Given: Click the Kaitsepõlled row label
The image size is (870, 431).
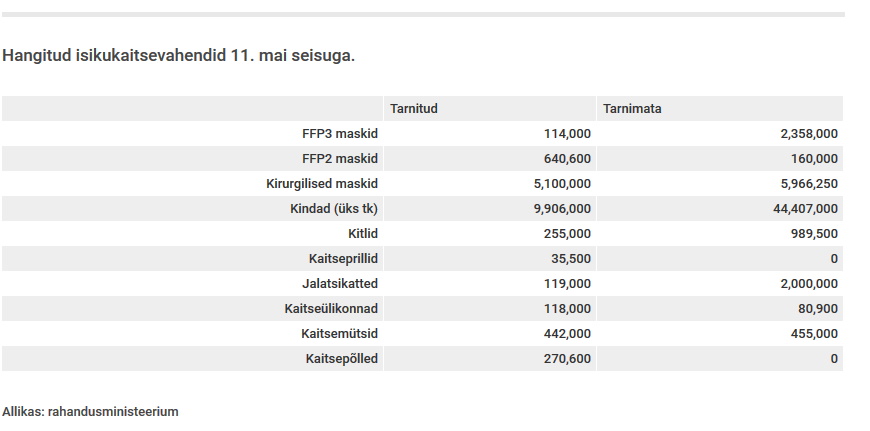Looking at the screenshot, I should pos(342,359).
